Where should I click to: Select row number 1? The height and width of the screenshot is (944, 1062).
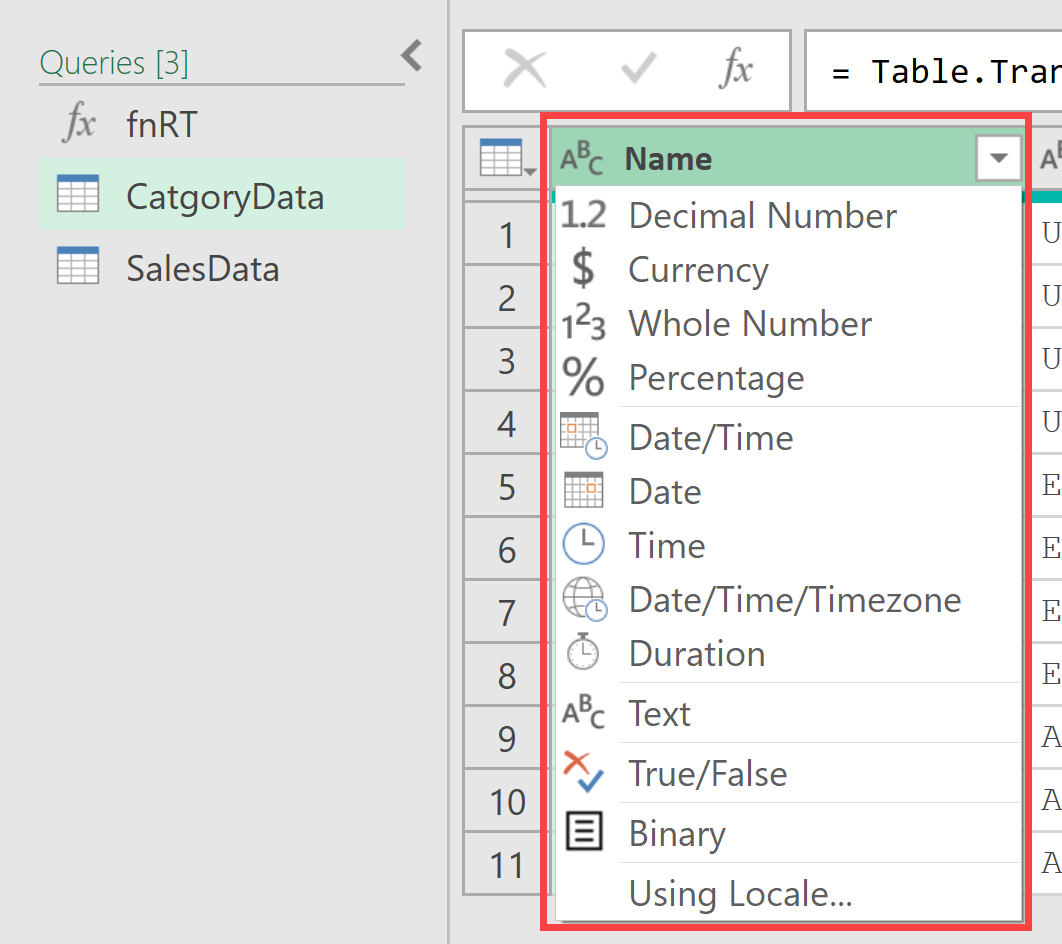tap(507, 235)
